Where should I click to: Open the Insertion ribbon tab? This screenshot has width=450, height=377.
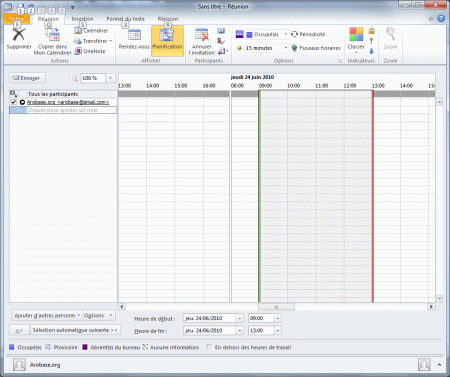pos(82,19)
